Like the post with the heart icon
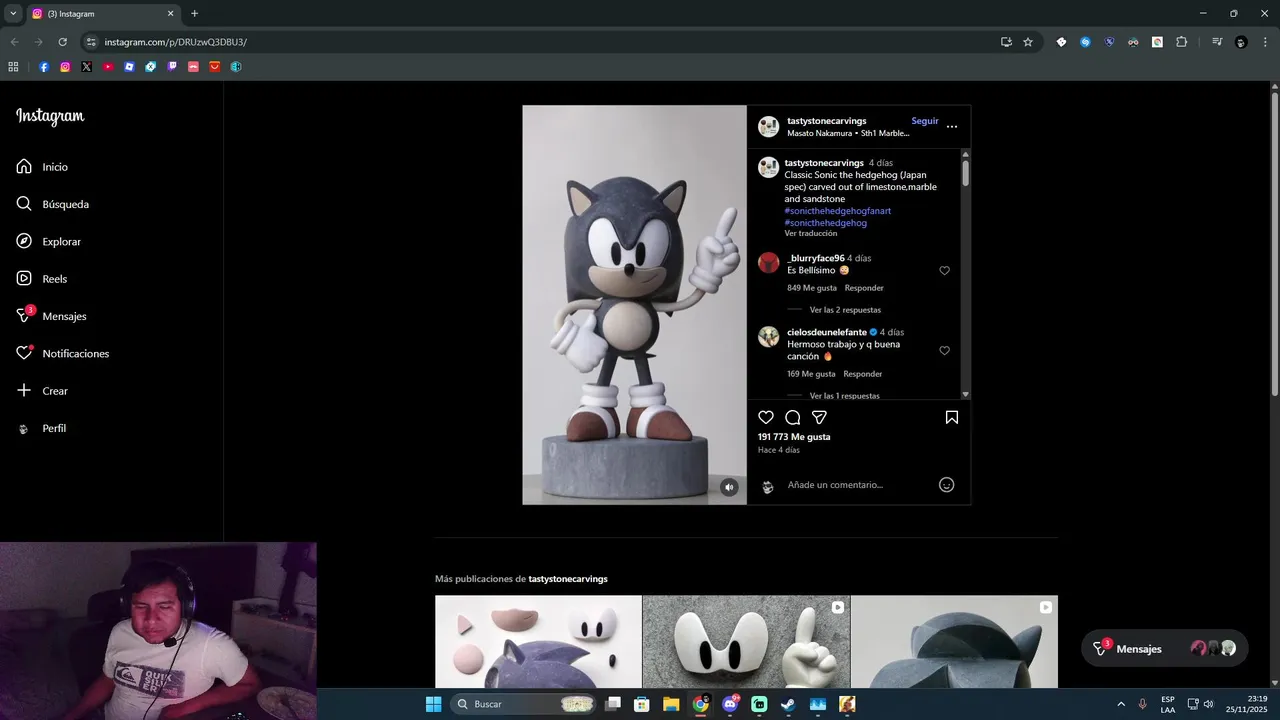Viewport: 1280px width, 720px height. coord(766,417)
